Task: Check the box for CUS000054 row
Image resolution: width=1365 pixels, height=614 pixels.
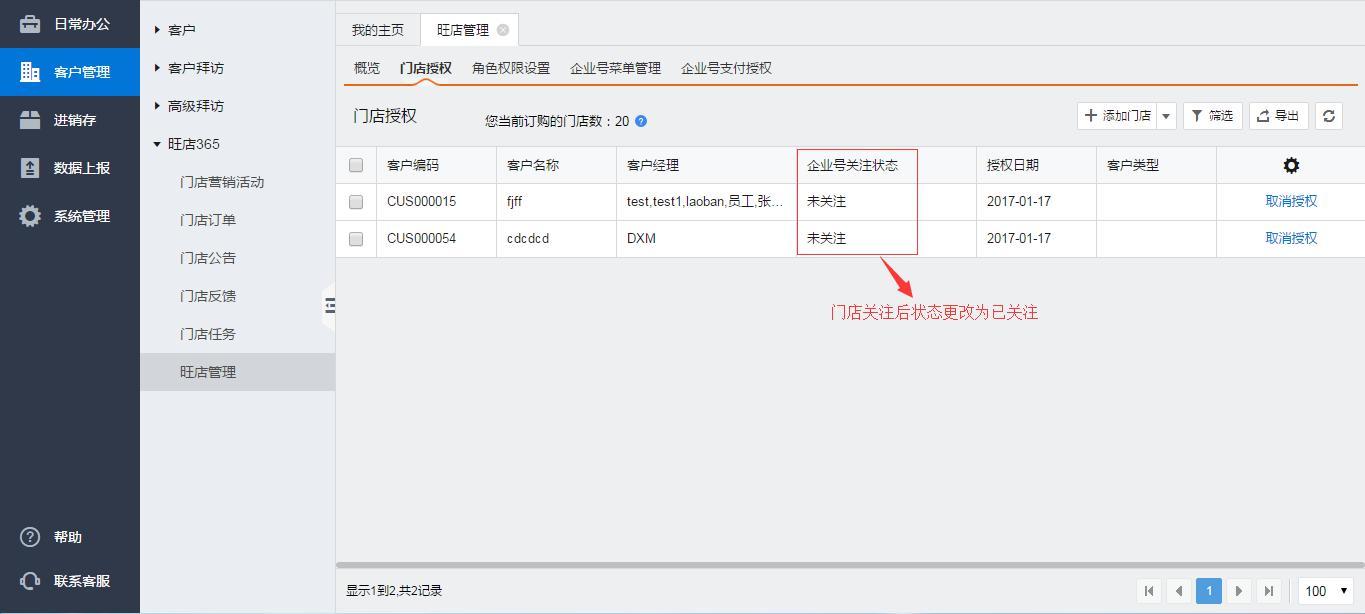Action: pos(356,239)
